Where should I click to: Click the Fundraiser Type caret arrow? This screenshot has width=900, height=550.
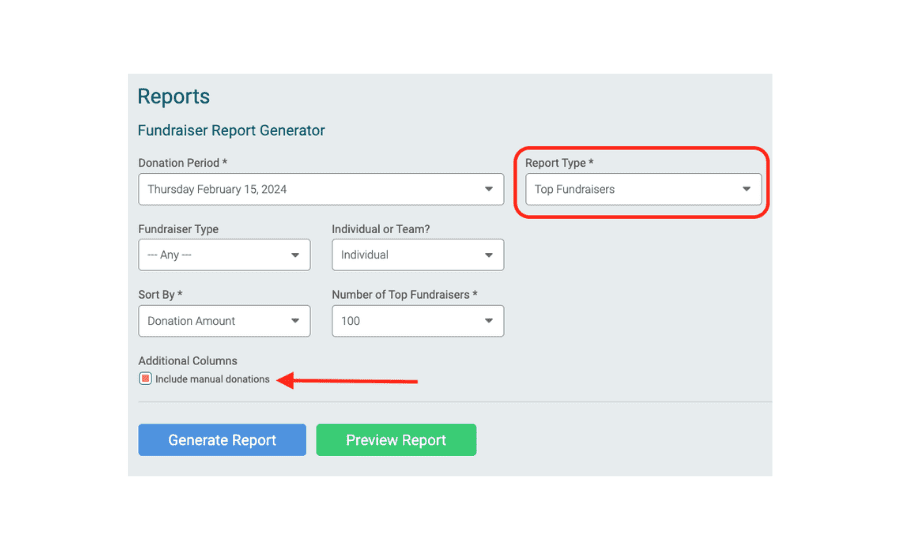pos(295,255)
